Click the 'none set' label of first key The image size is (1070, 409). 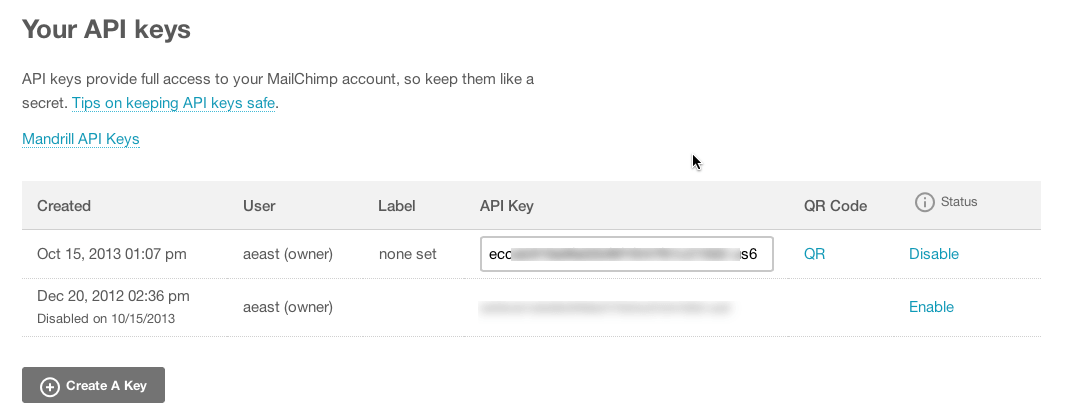[407, 254]
